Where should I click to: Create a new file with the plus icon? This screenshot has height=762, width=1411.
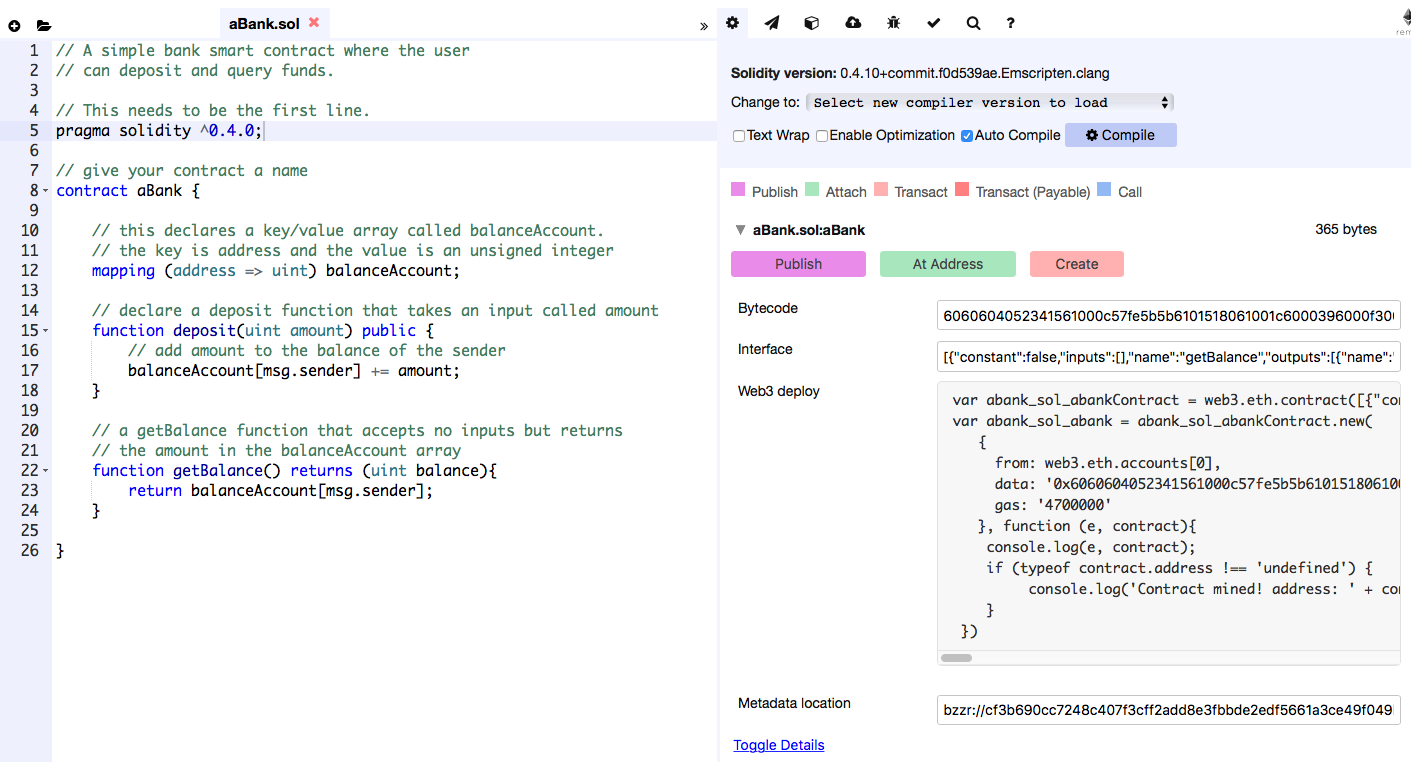pyautogui.click(x=14, y=25)
